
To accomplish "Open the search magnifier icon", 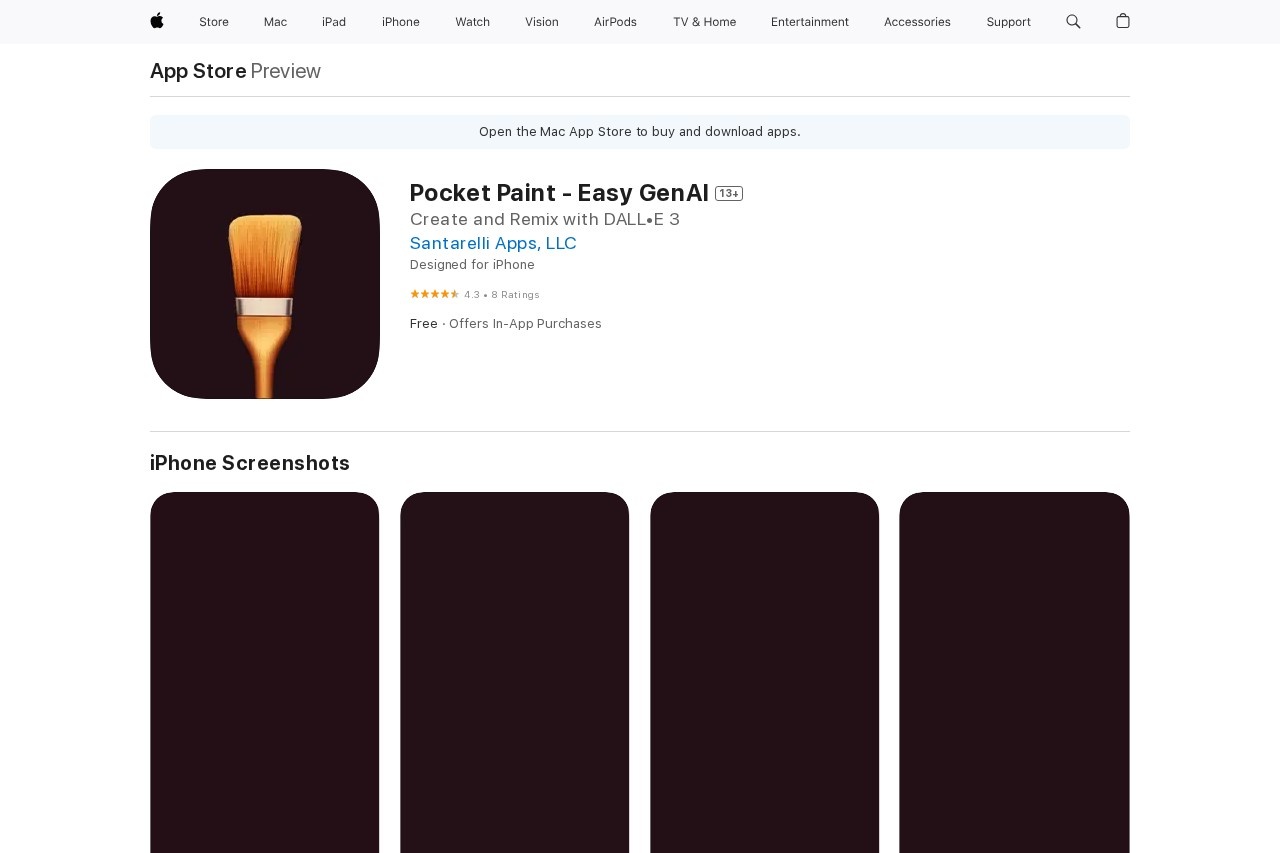I will pyautogui.click(x=1073, y=21).
